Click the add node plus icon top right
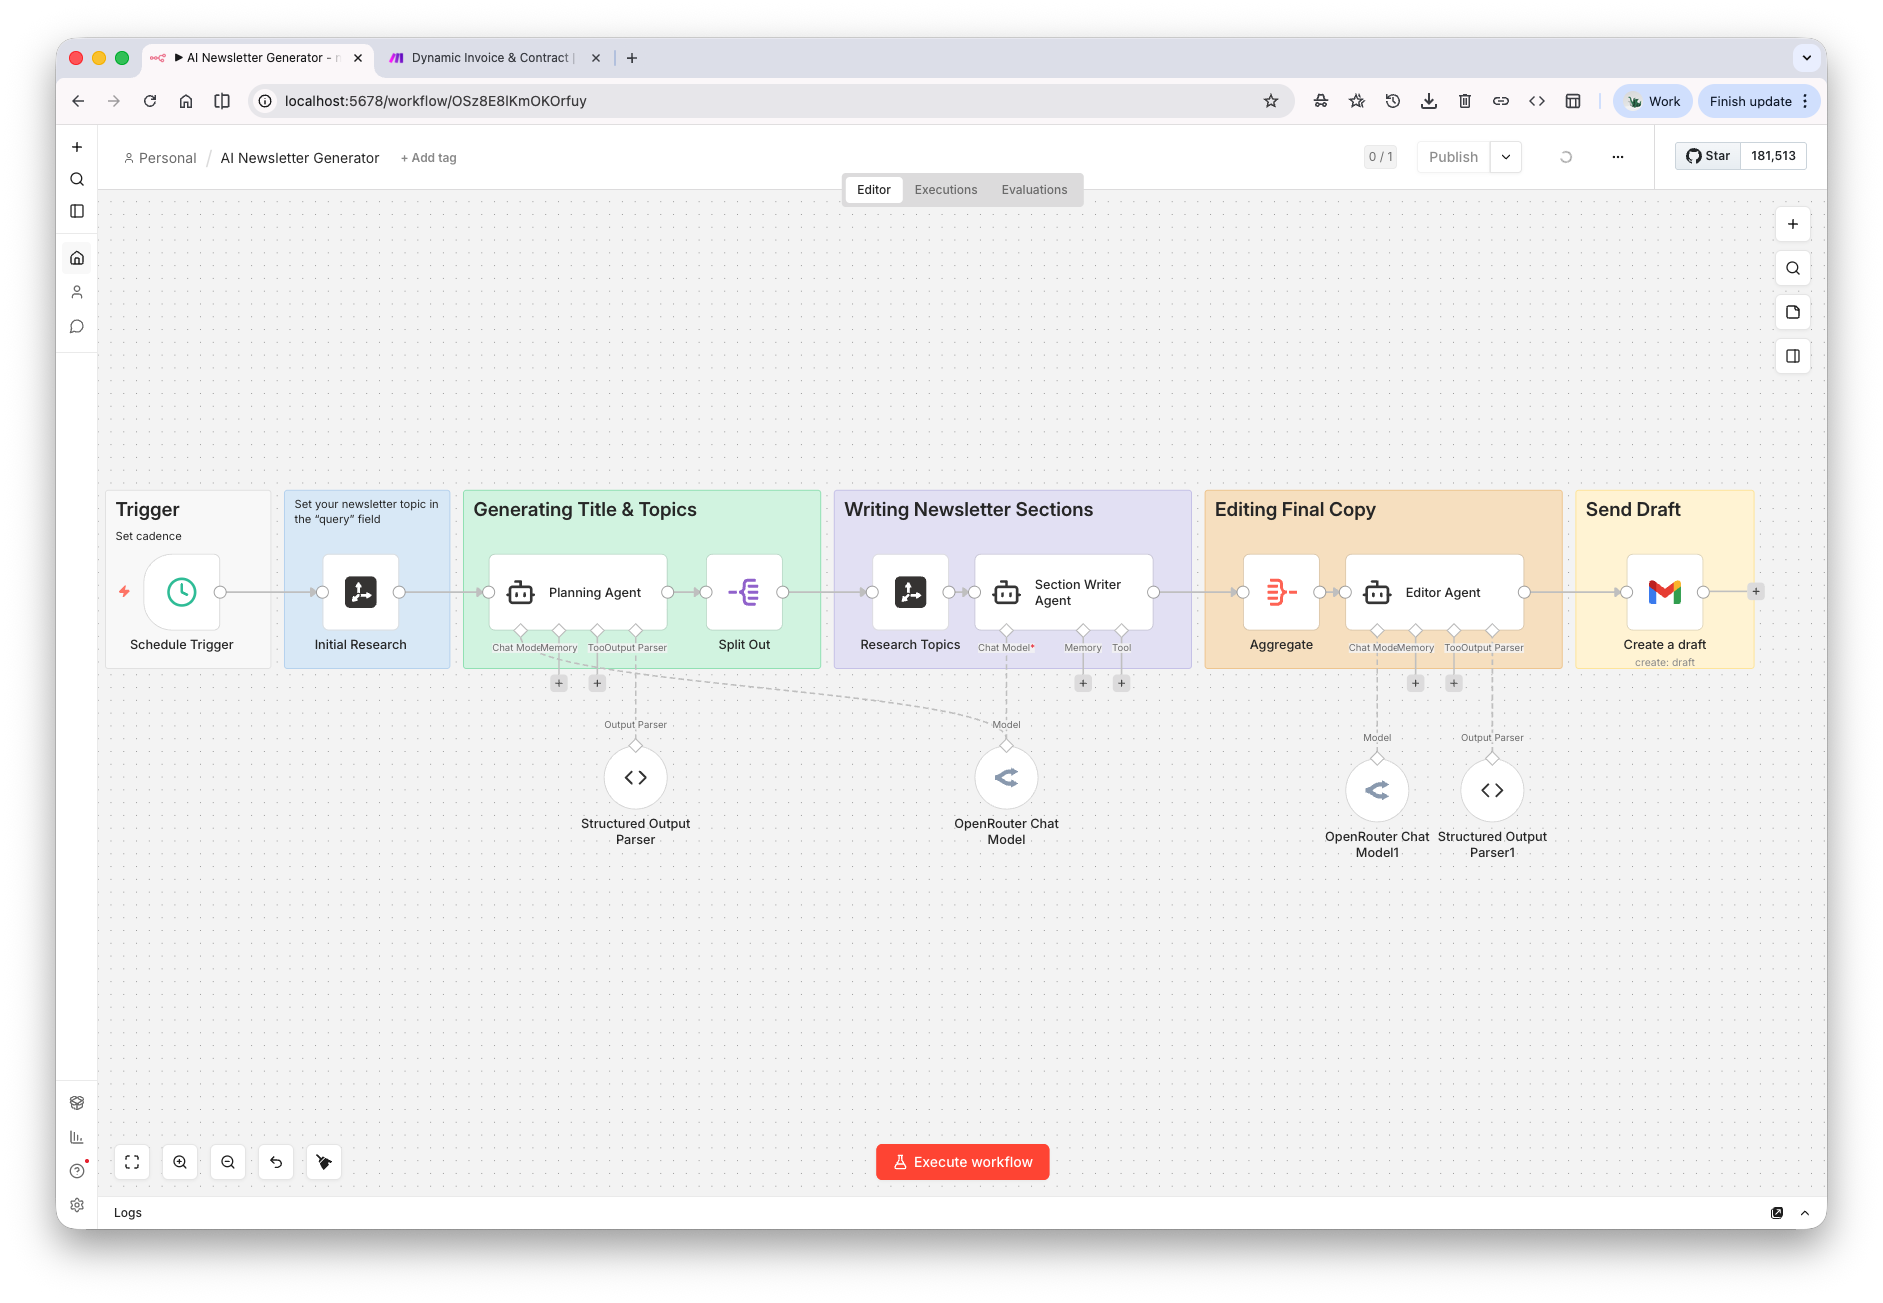The image size is (1883, 1303). 1793,223
